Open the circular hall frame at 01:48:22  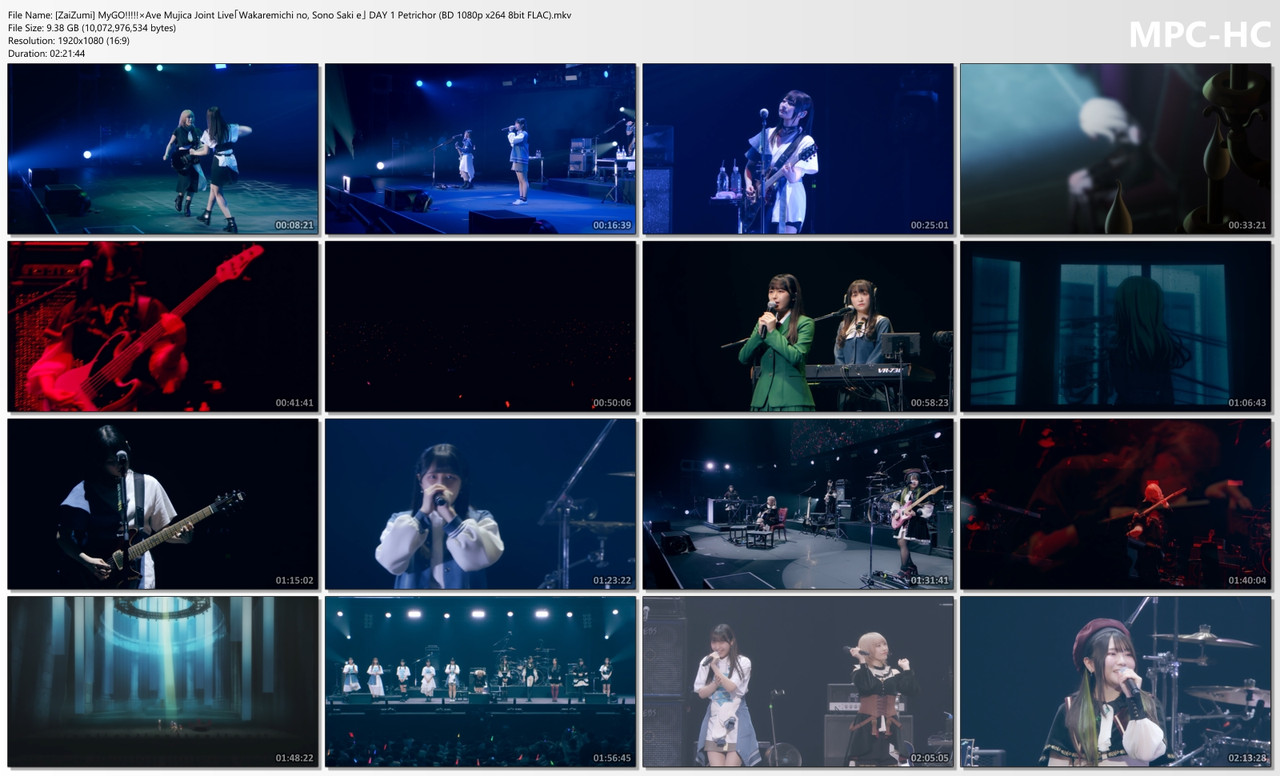pos(163,682)
